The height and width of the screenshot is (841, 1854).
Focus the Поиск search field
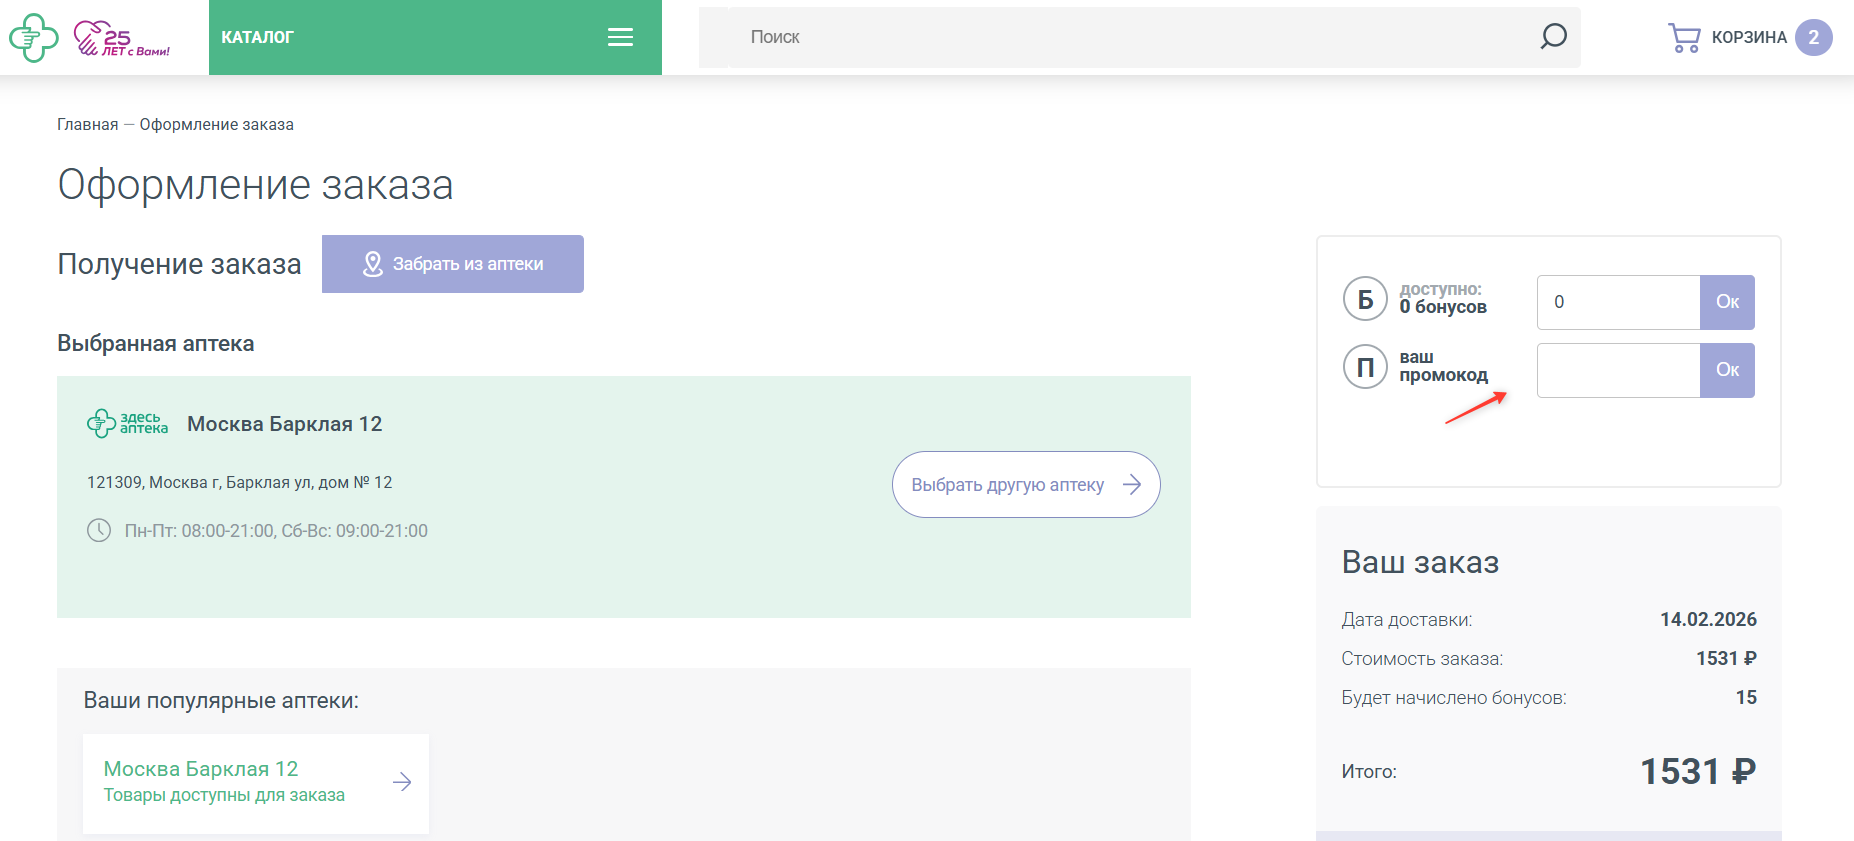tap(1130, 37)
